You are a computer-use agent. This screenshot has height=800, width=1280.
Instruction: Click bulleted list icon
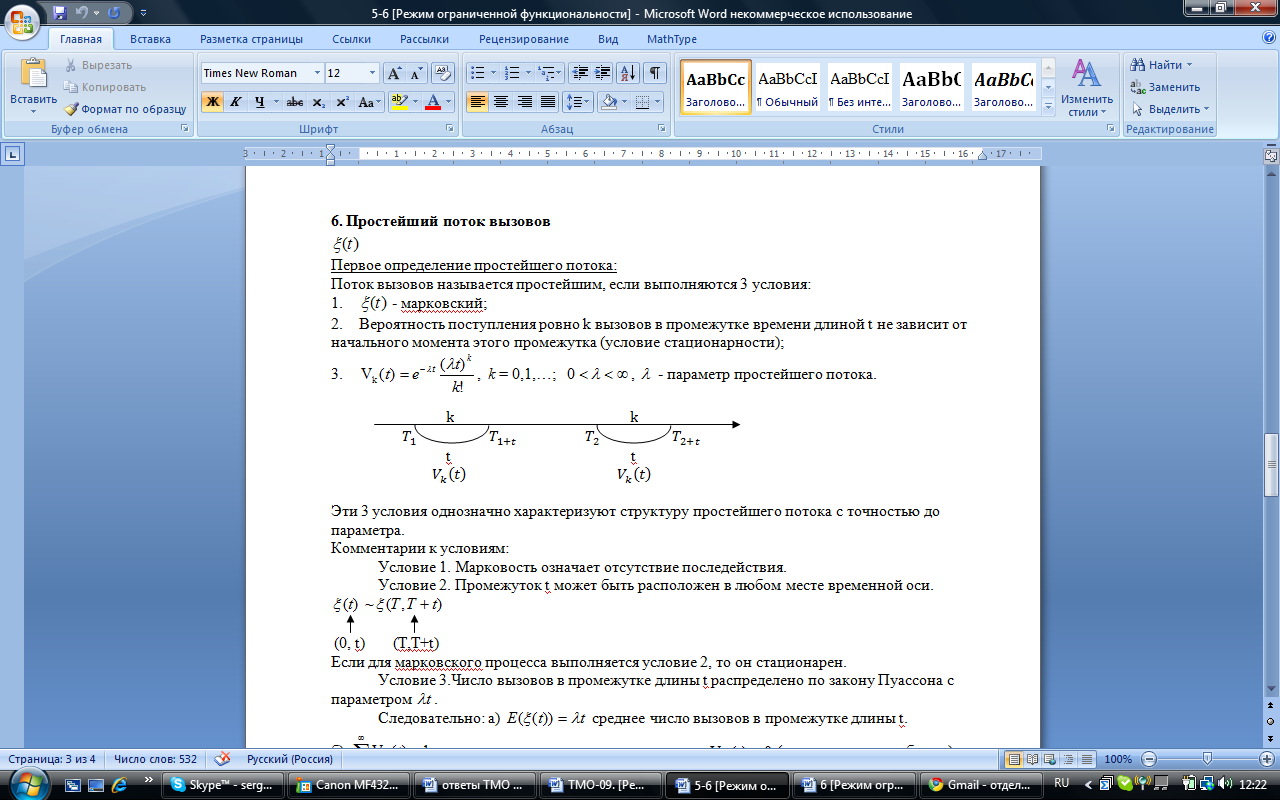pos(478,73)
